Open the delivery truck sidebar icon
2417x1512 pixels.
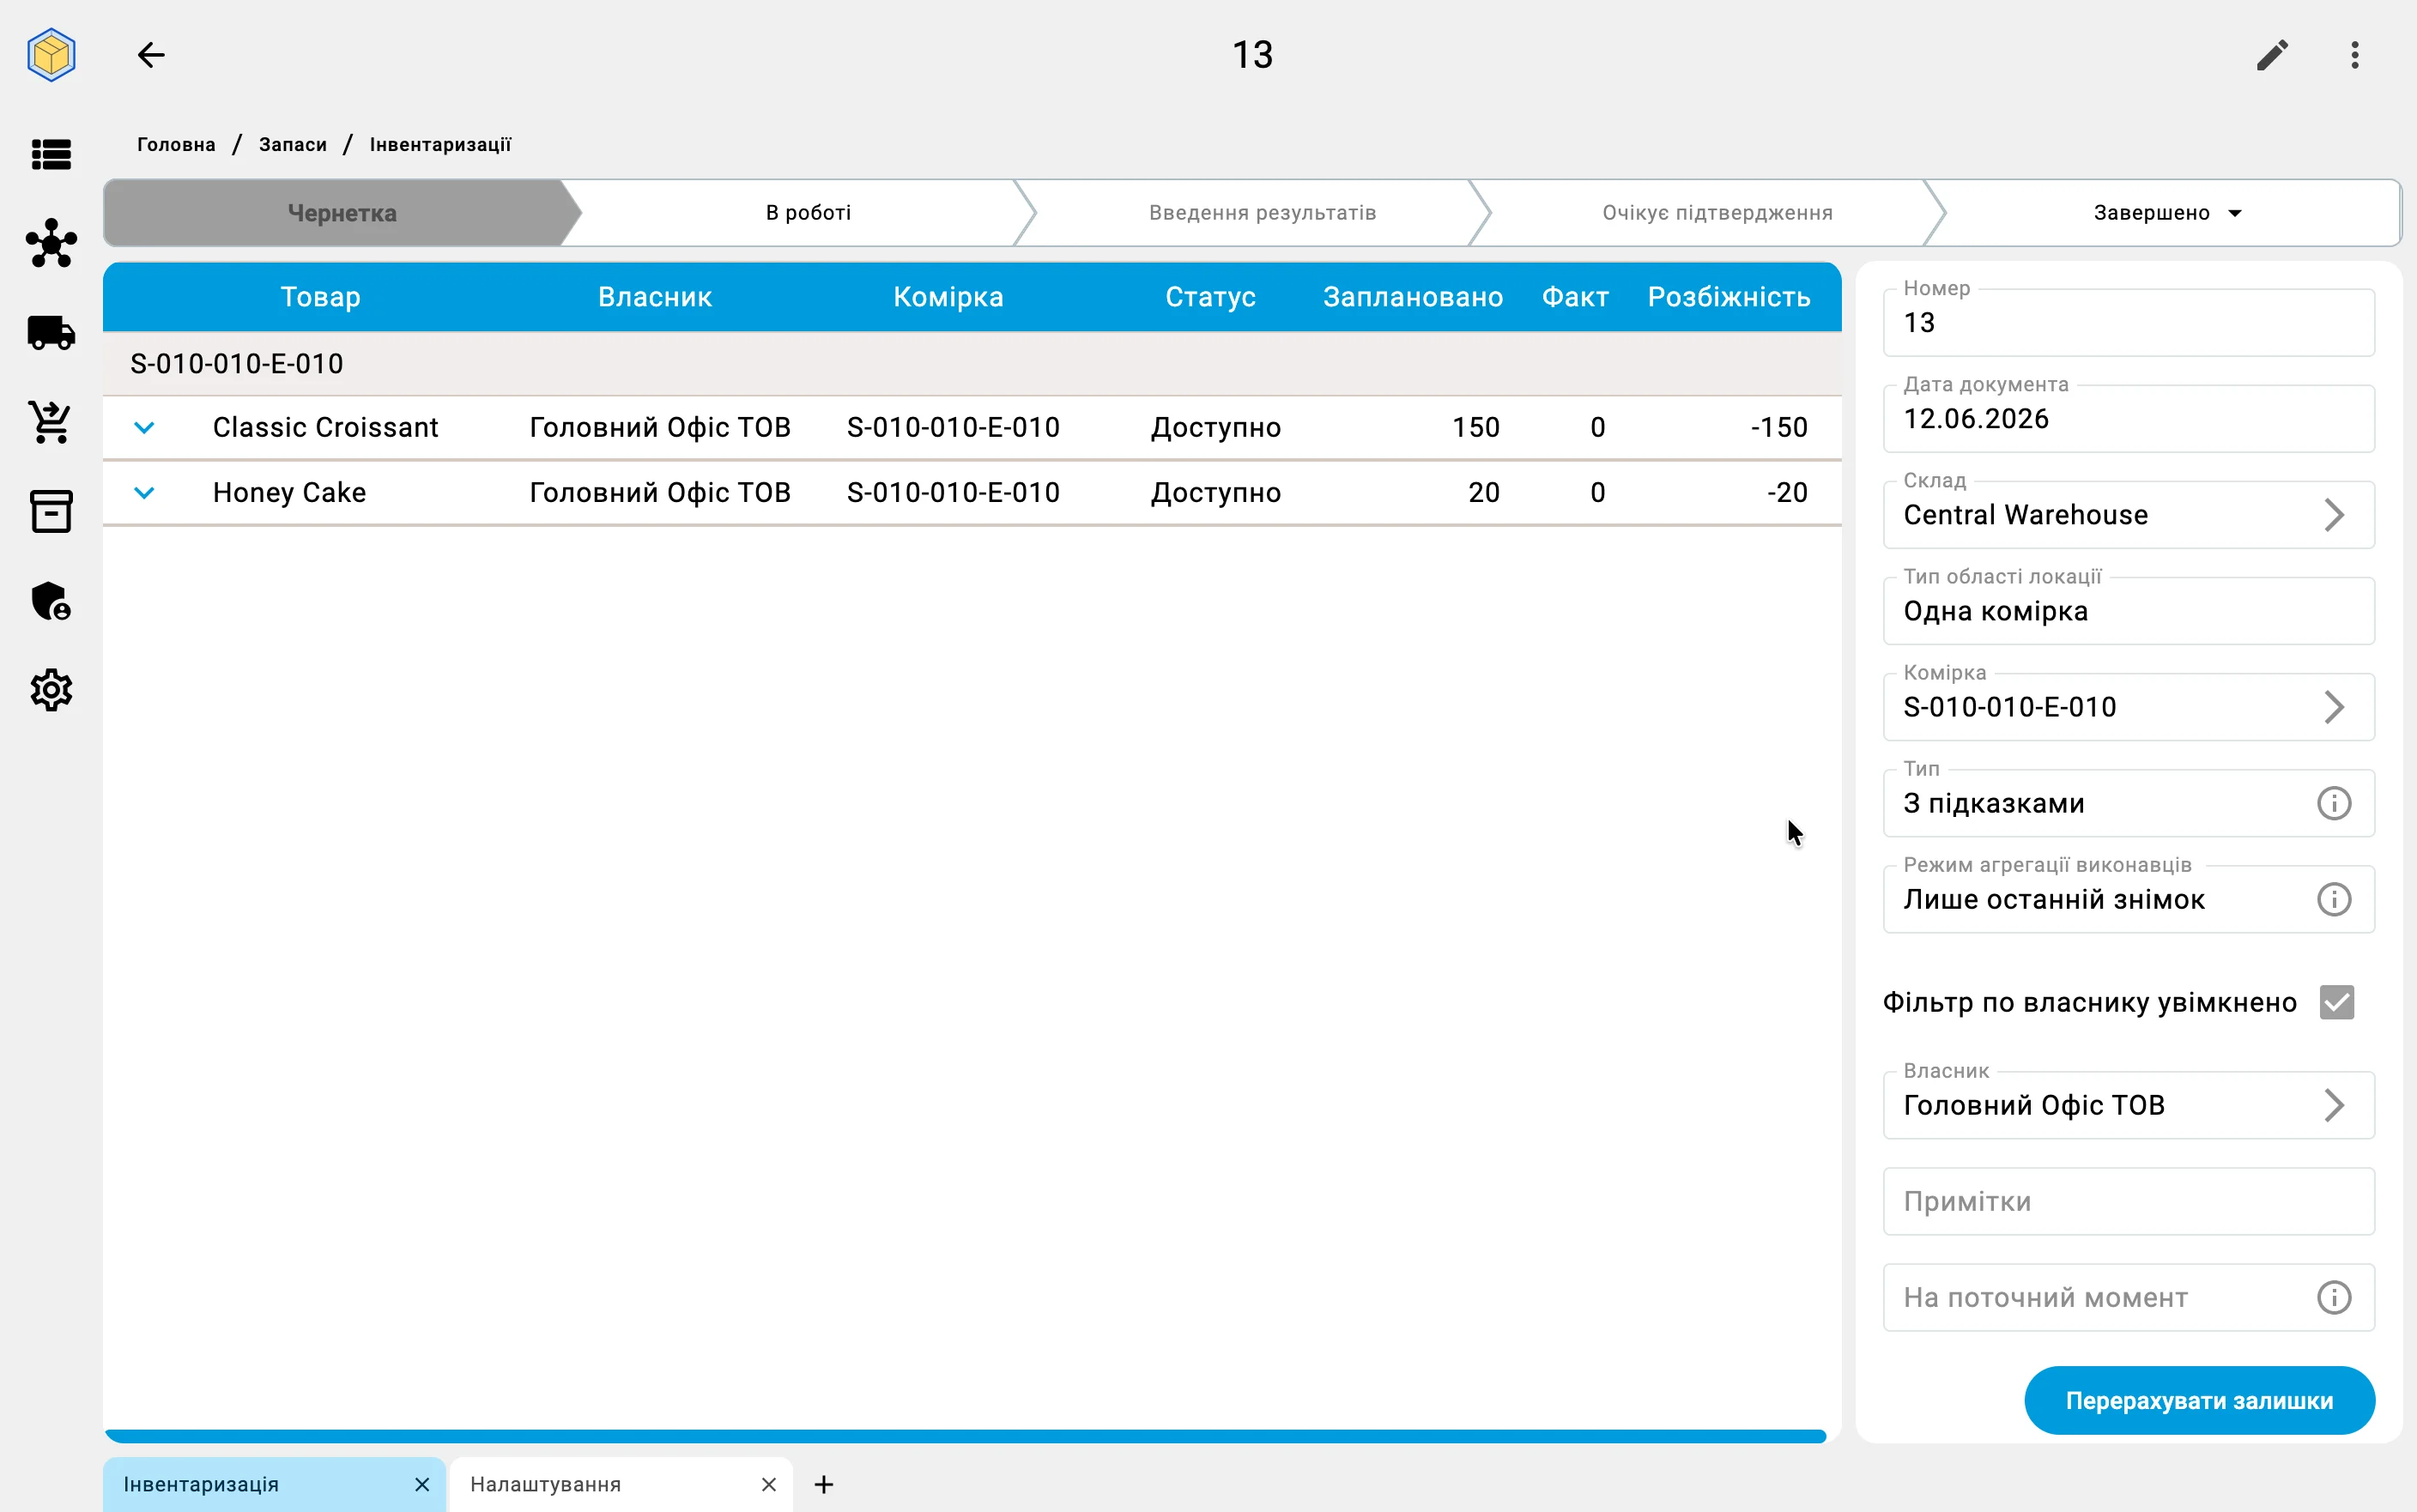51,333
